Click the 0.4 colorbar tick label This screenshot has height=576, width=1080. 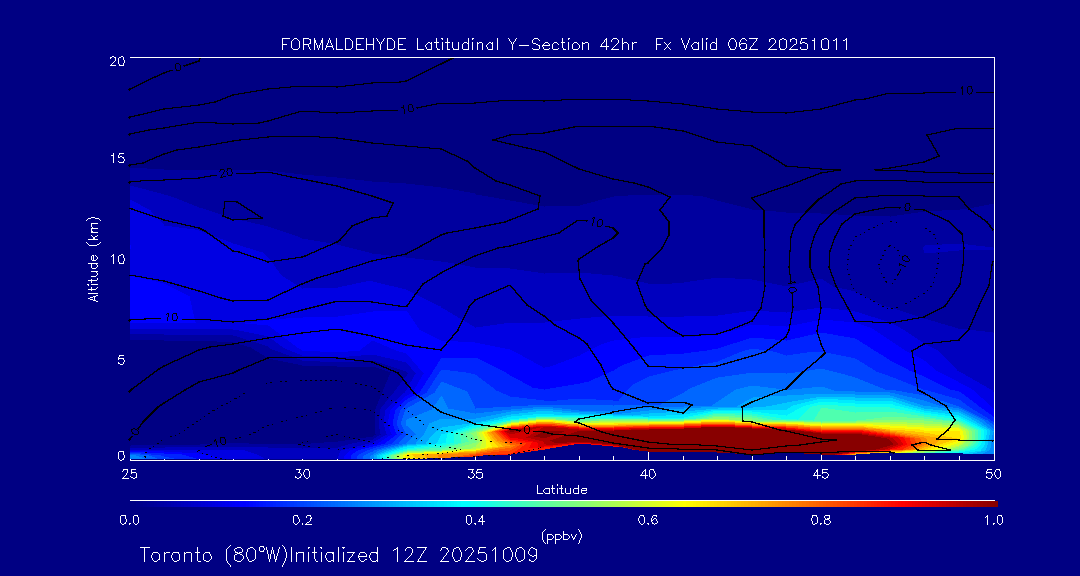click(475, 520)
